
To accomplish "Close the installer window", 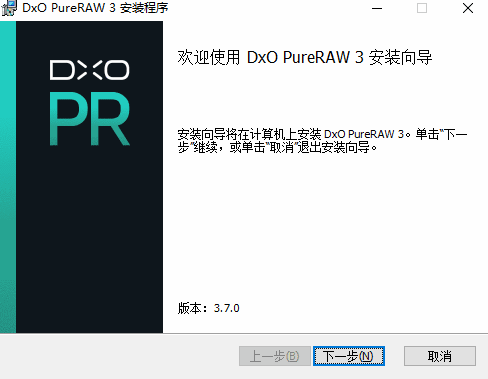I will (468, 8).
